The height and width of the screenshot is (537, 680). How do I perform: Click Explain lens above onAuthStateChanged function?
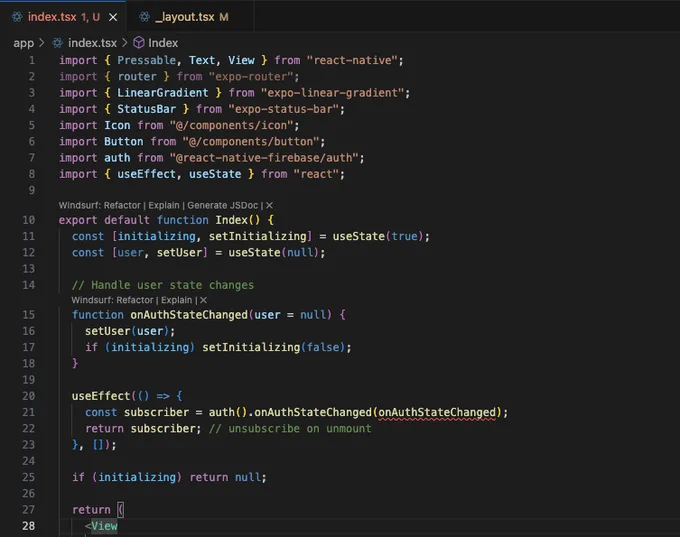pos(177,300)
